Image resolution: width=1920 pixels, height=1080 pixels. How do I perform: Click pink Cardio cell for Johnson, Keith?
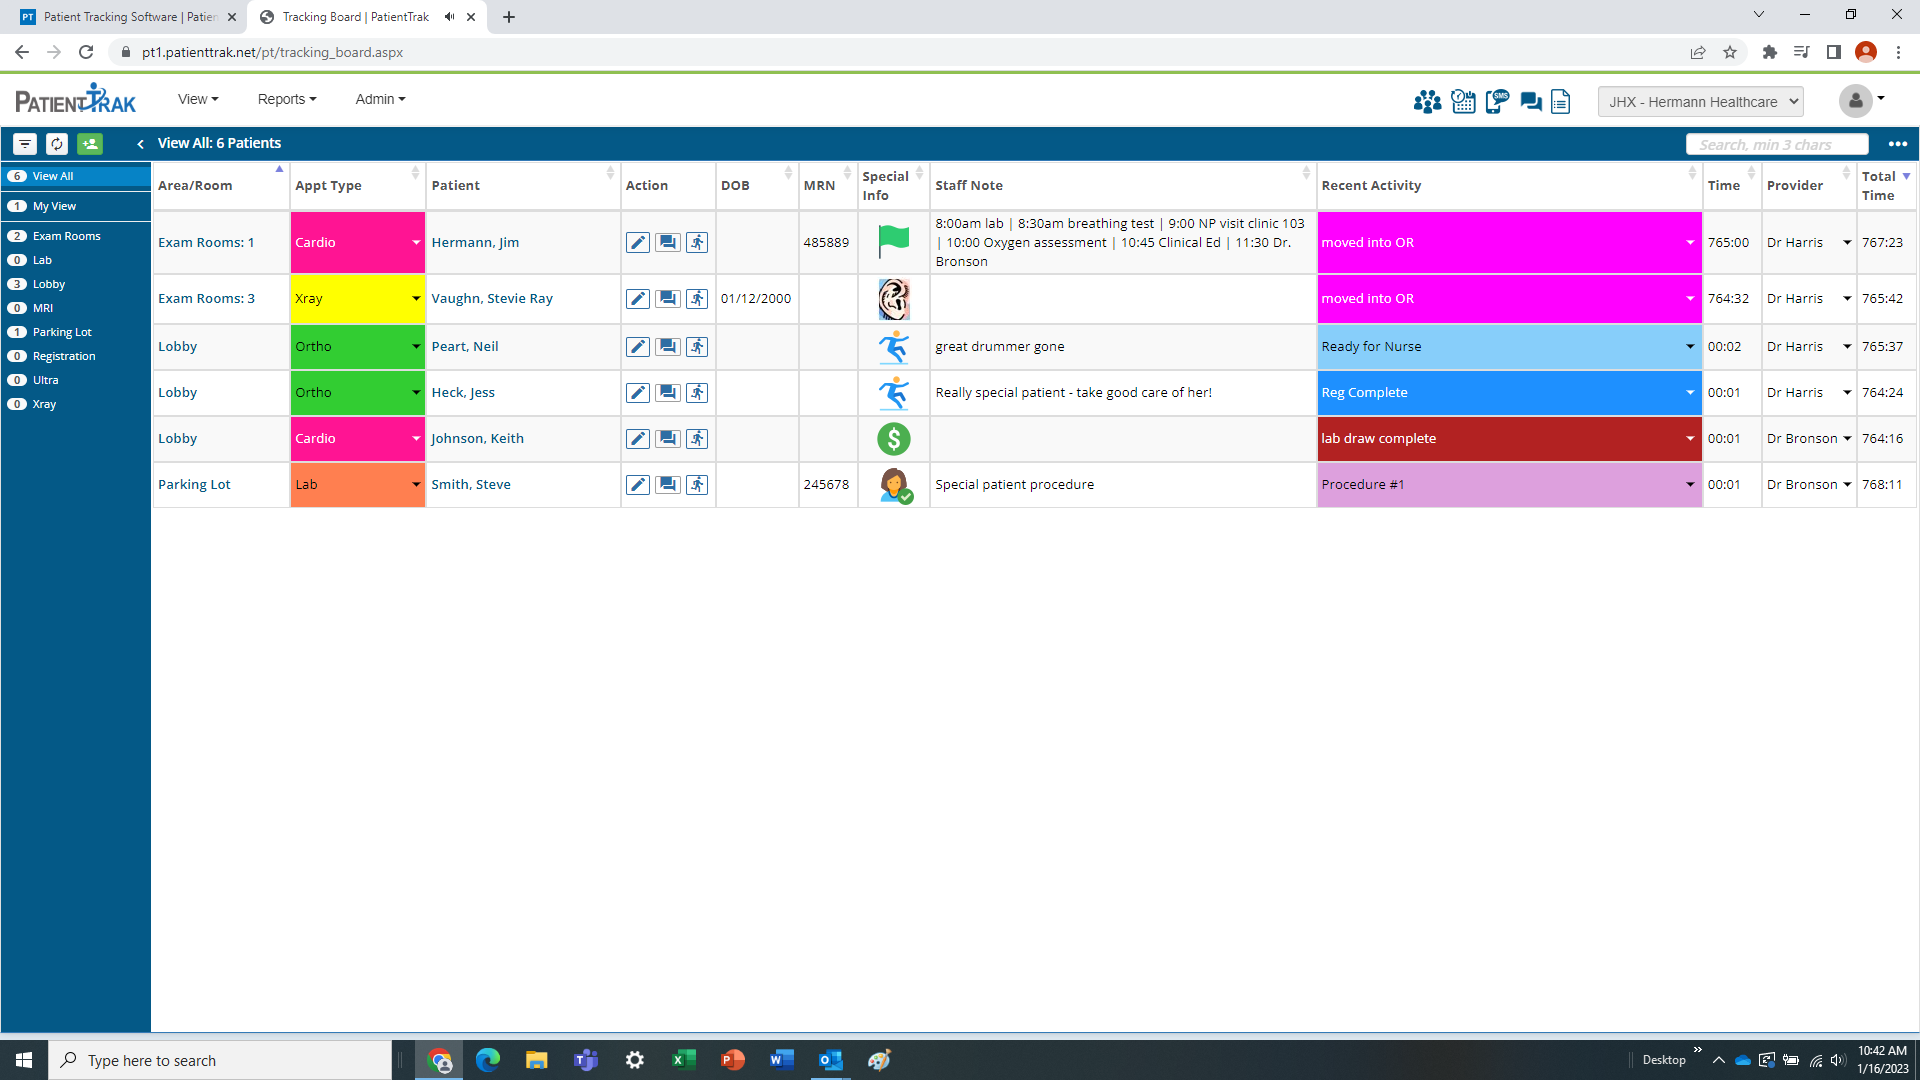pyautogui.click(x=357, y=438)
